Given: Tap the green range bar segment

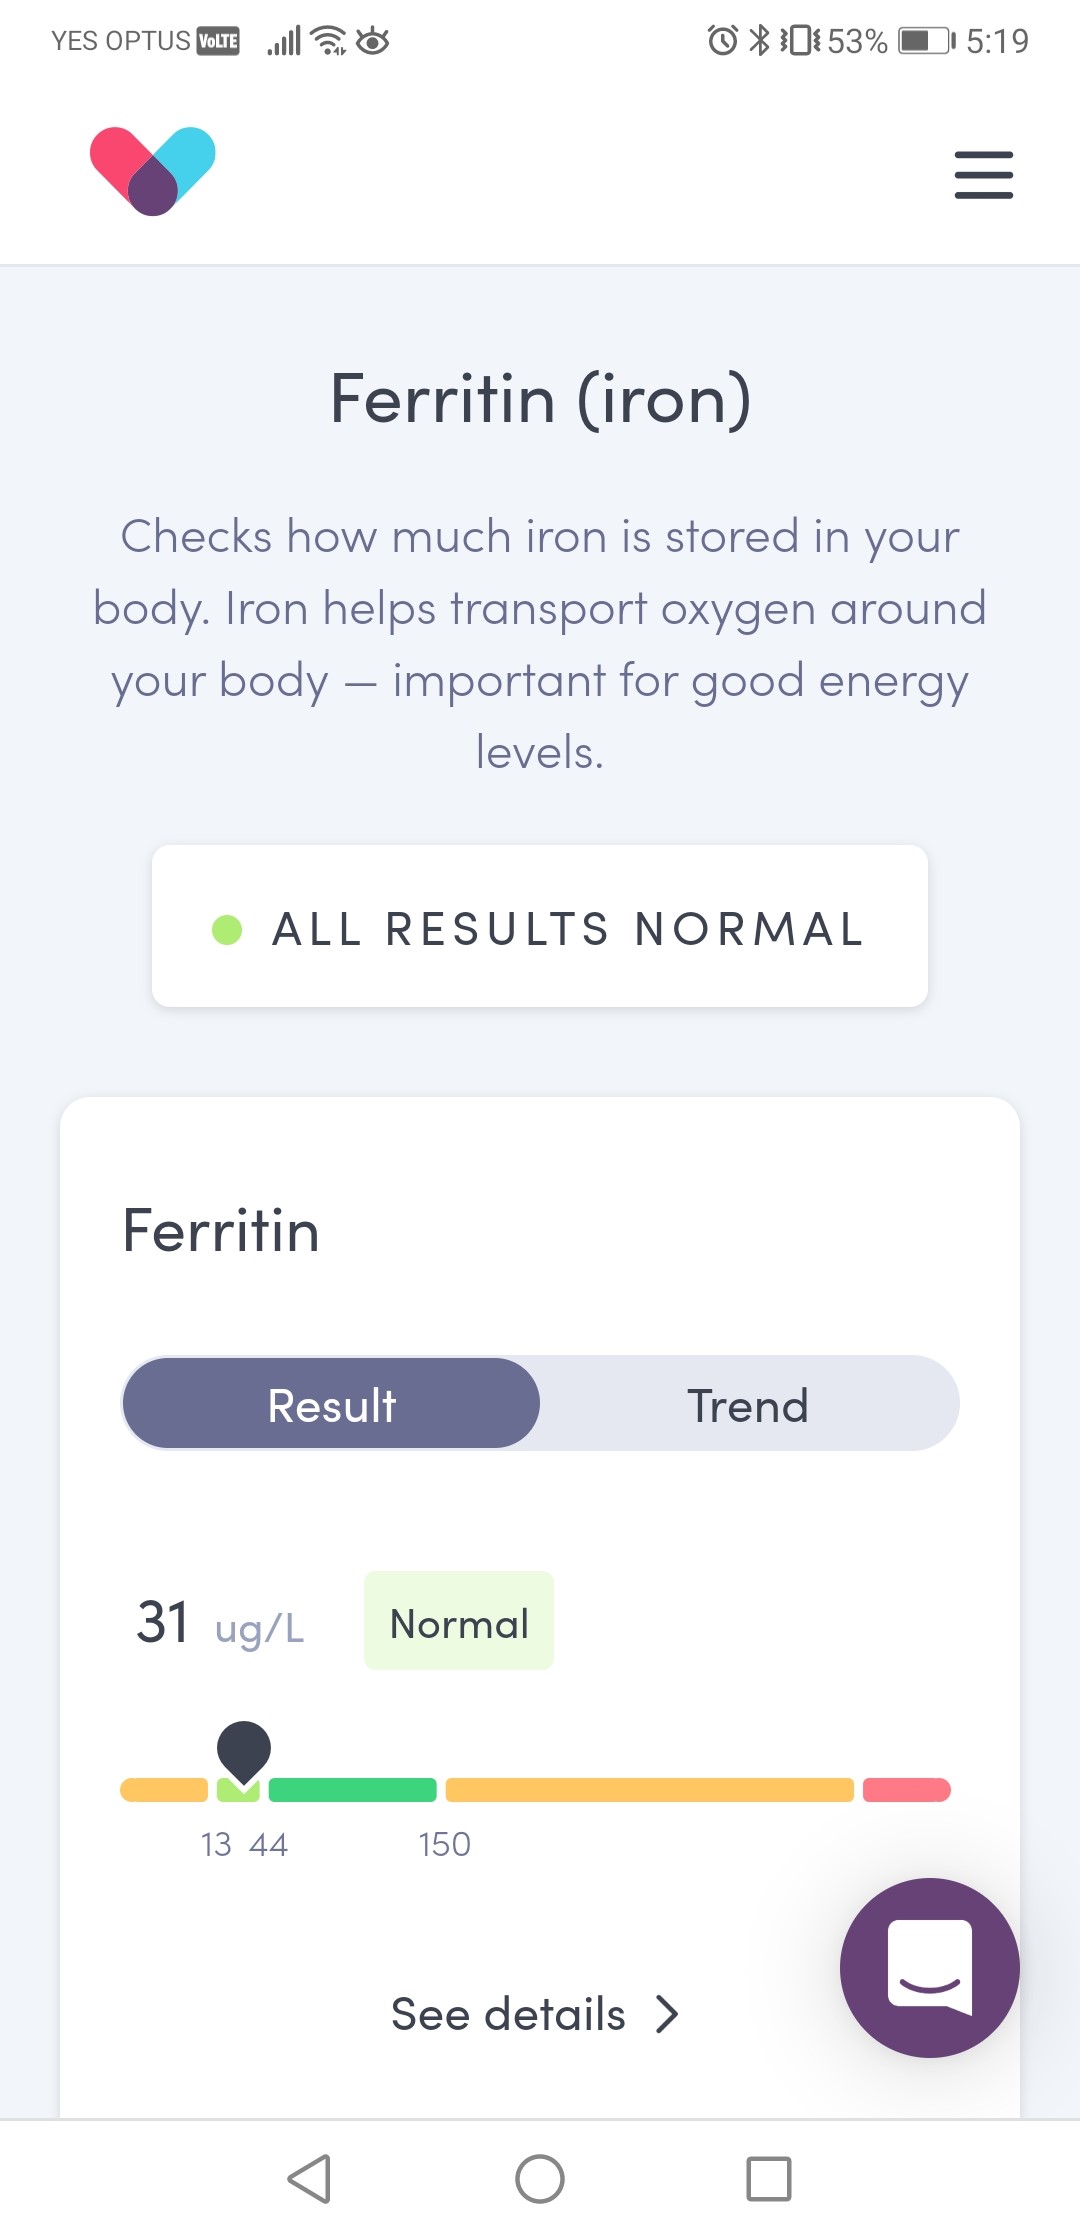Looking at the screenshot, I should coord(352,1790).
